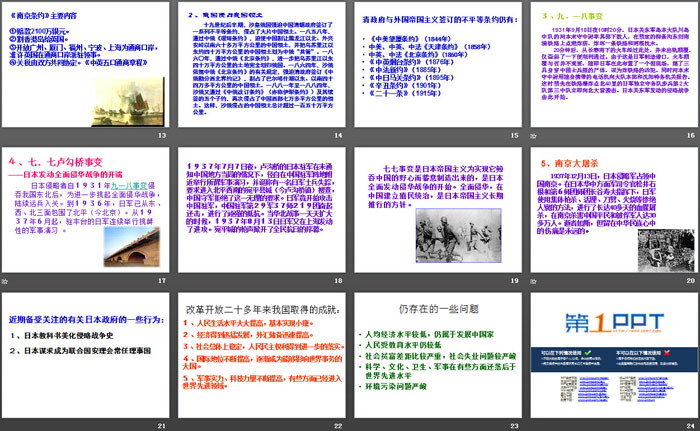Select slide 18 with the 1937年7月7日 text
The height and width of the screenshot is (431, 700).
262,210
